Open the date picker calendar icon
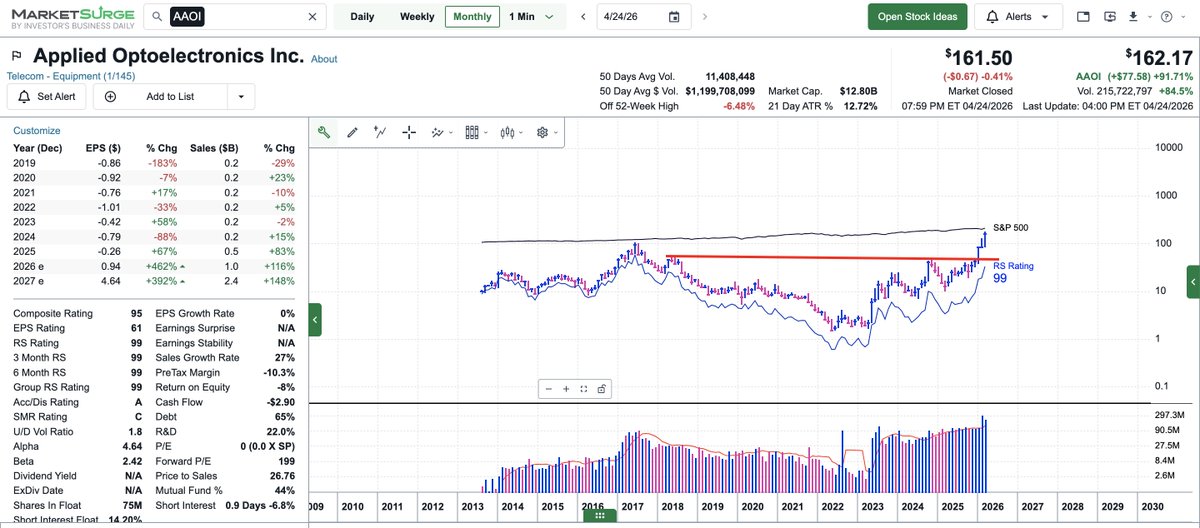Viewport: 1200px width, 528px height. click(x=674, y=17)
